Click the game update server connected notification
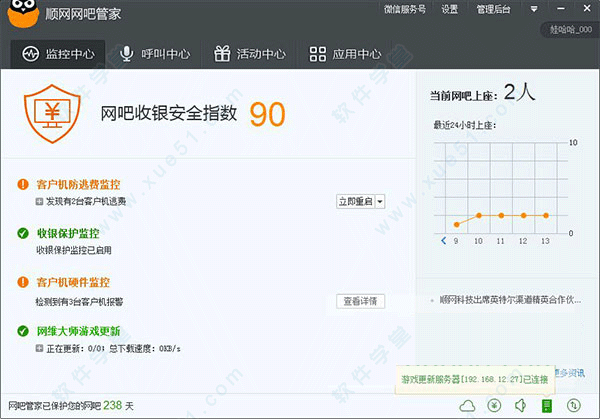The width and height of the screenshot is (600, 419). click(474, 379)
